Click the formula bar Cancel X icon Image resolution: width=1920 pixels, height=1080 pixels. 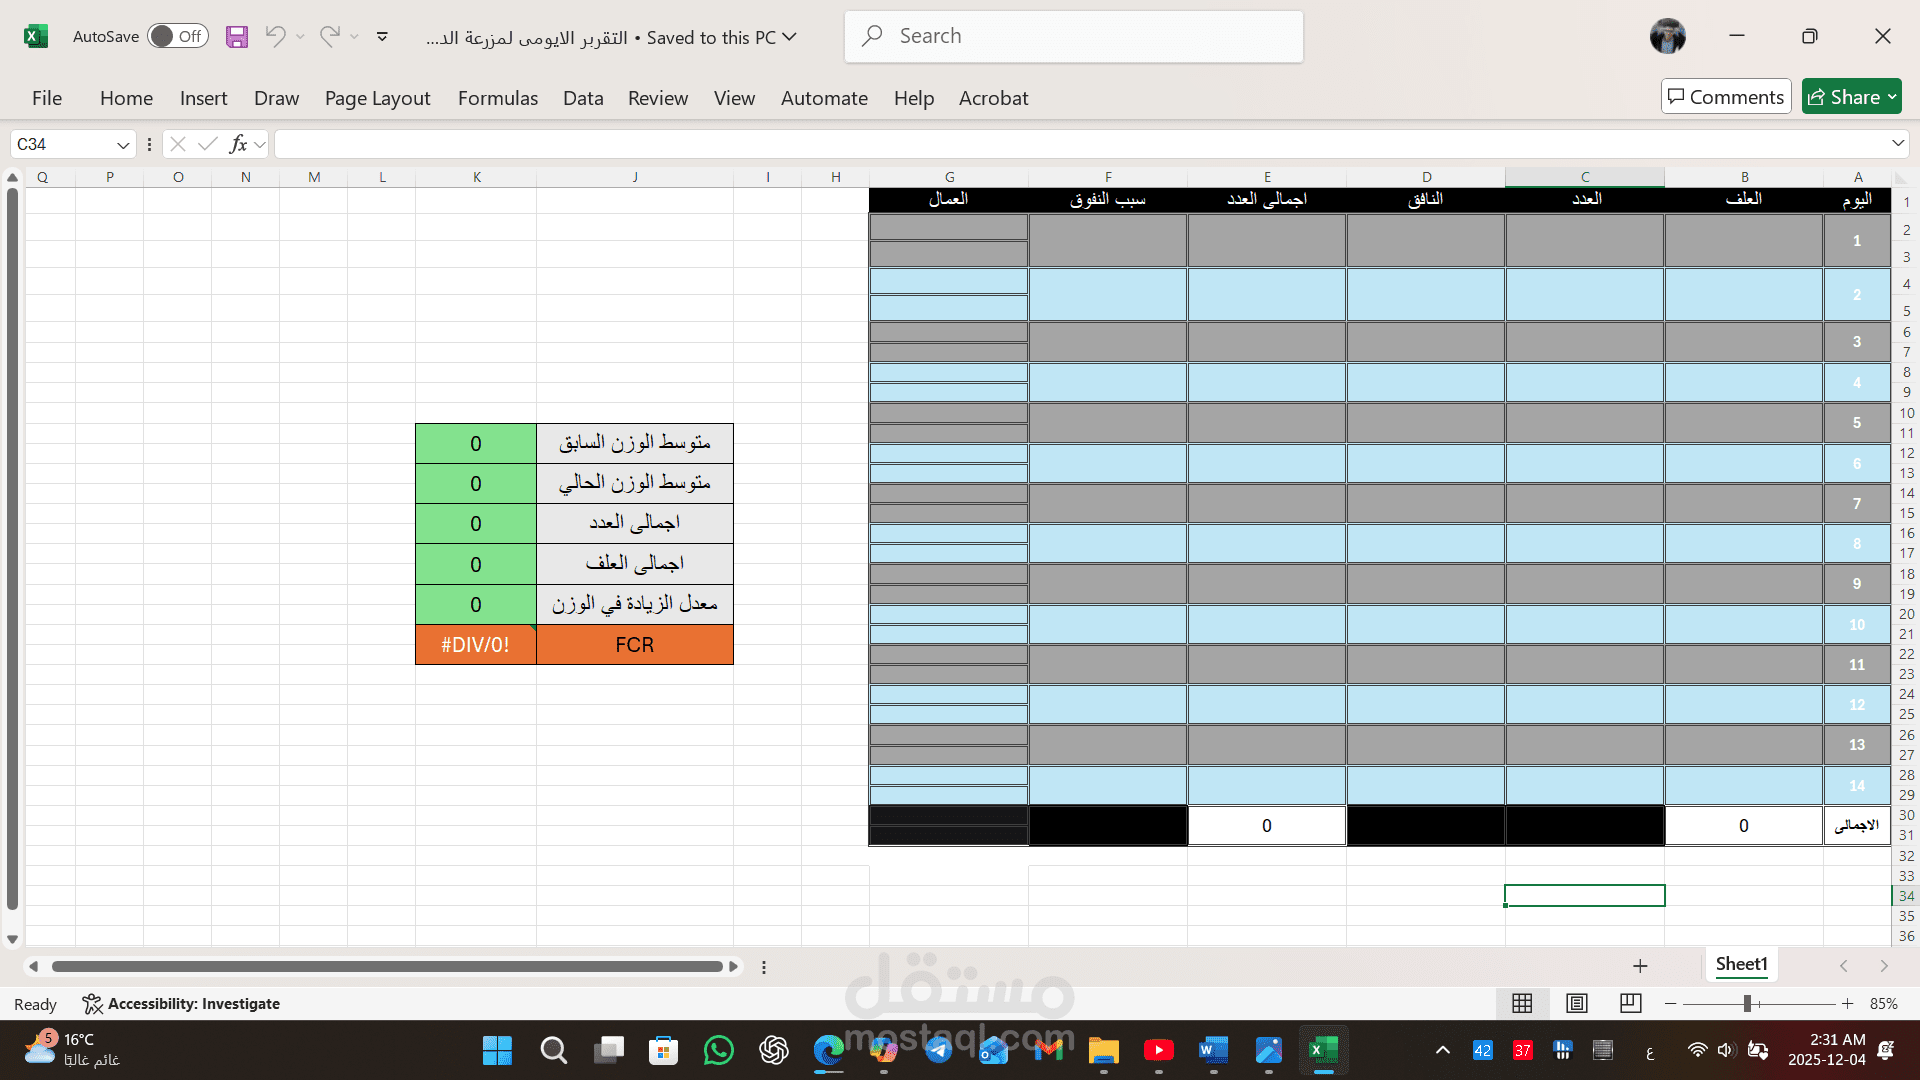click(x=178, y=144)
